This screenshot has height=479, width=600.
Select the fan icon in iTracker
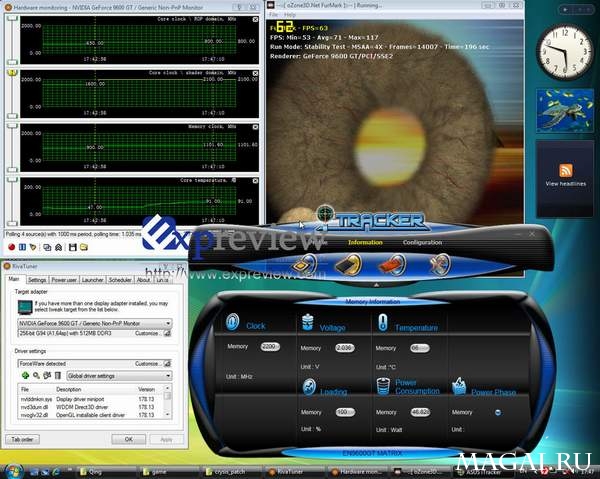tap(440, 264)
